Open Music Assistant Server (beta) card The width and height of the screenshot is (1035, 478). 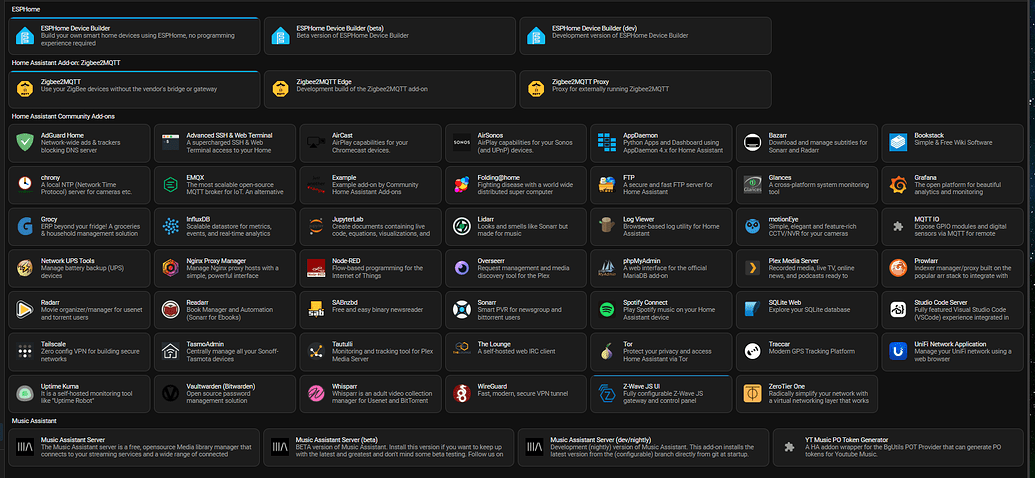click(389, 447)
